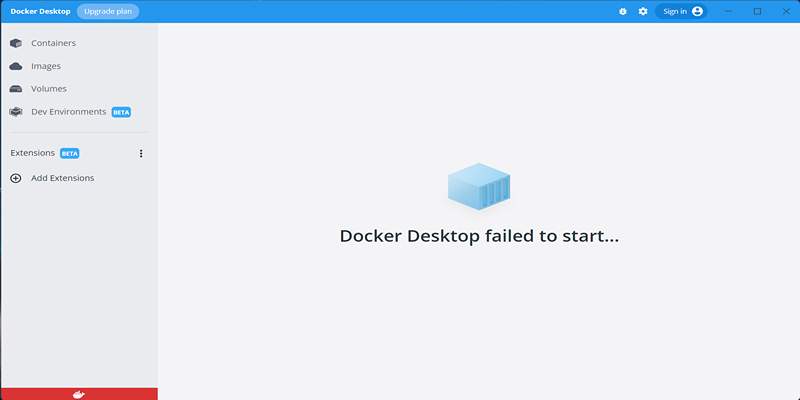The height and width of the screenshot is (400, 800).
Task: Maximize the Docker Desktop window
Action: [757, 11]
